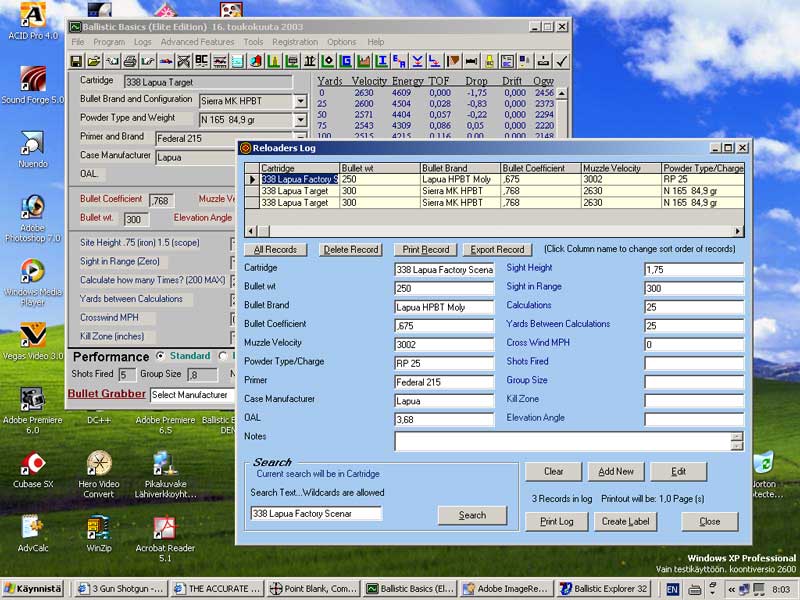Viewport: 800px width, 600px height.
Task: Click the checkmark toolbar icon
Action: point(561,61)
